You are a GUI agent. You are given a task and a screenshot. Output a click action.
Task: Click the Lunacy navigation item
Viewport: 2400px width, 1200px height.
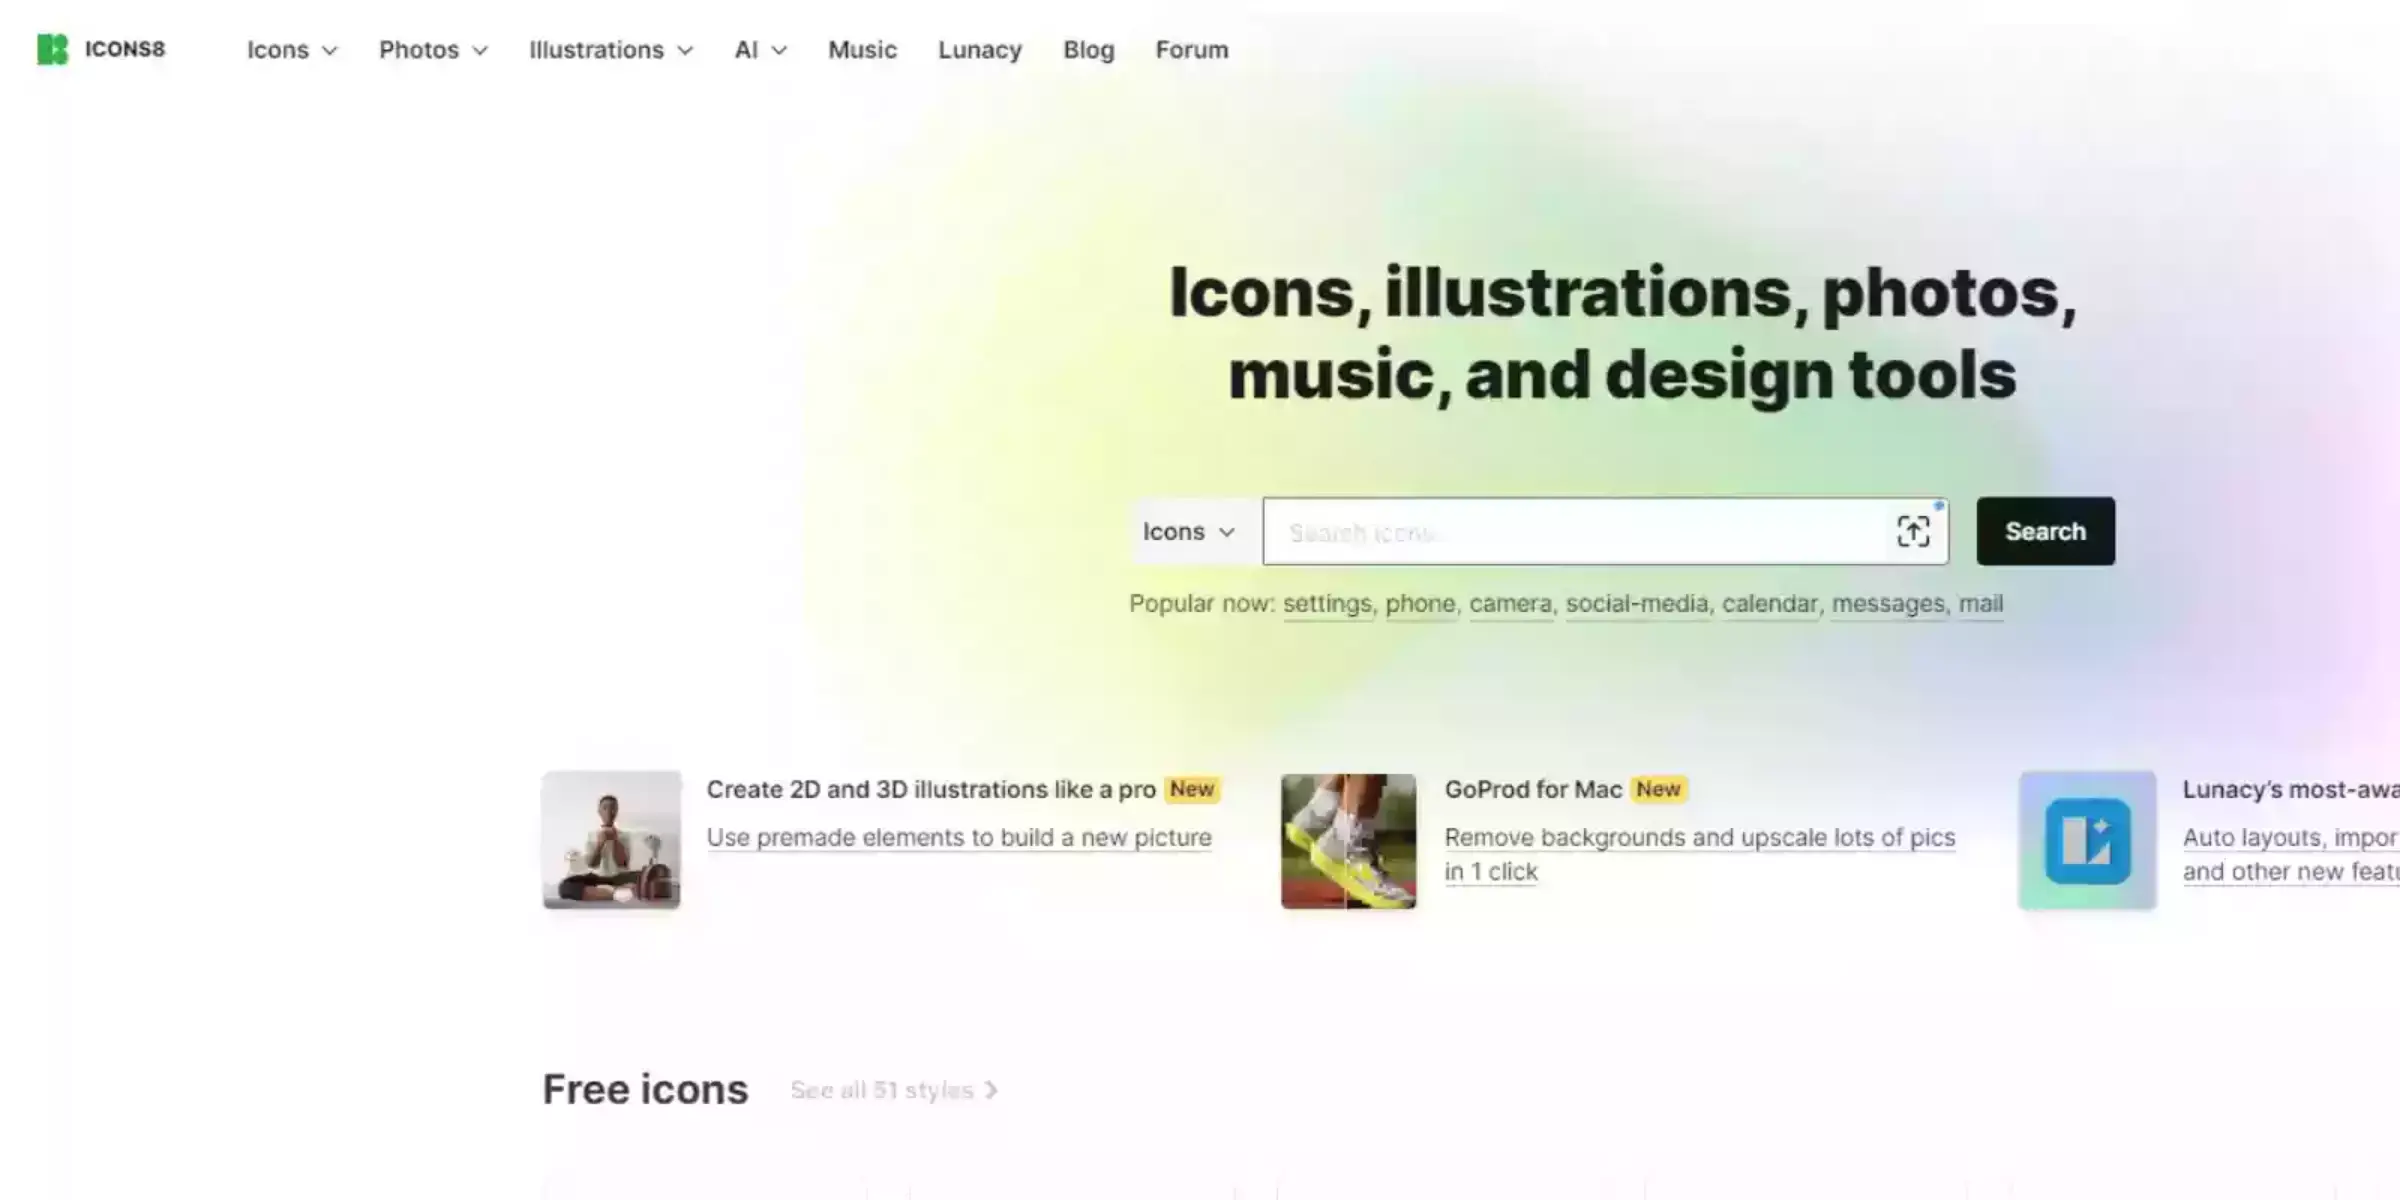[x=980, y=49]
